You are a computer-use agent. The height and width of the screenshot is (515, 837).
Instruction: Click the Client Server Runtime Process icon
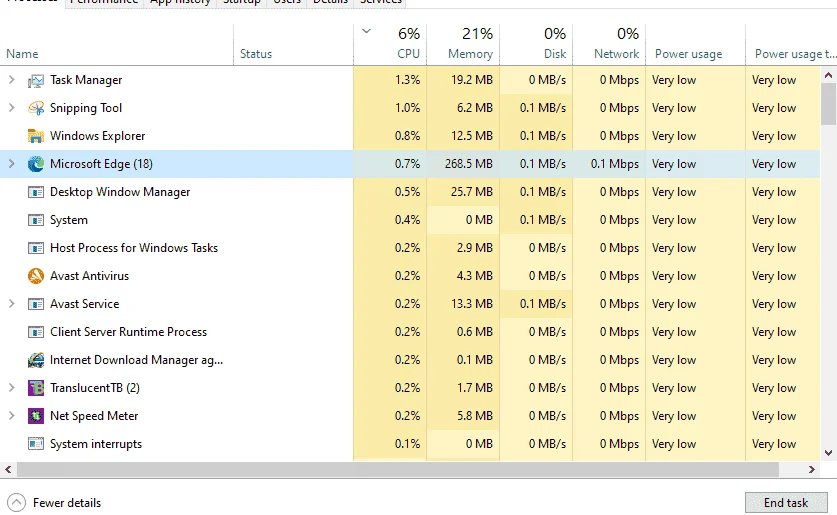[x=36, y=332]
